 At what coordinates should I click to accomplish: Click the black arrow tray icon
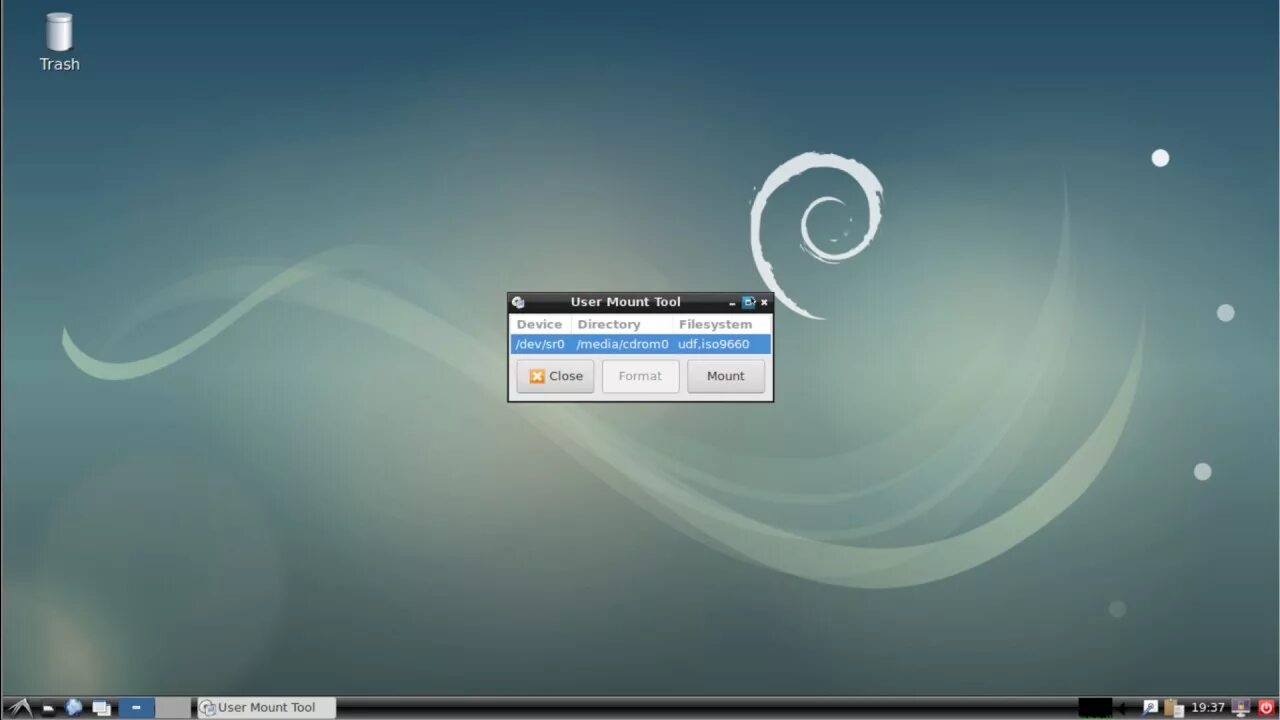click(x=1123, y=708)
